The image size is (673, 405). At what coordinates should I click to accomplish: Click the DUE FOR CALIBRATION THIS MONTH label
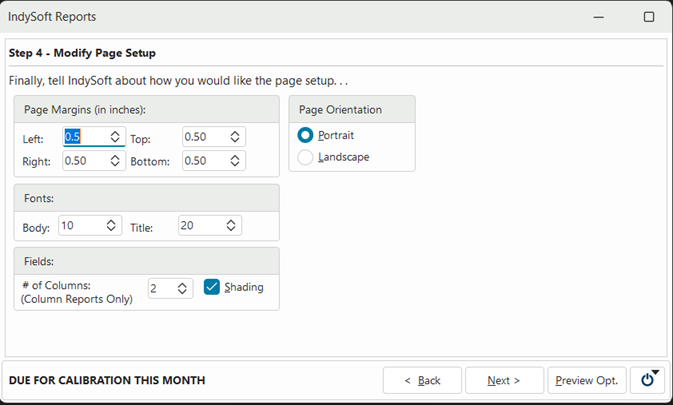click(107, 381)
